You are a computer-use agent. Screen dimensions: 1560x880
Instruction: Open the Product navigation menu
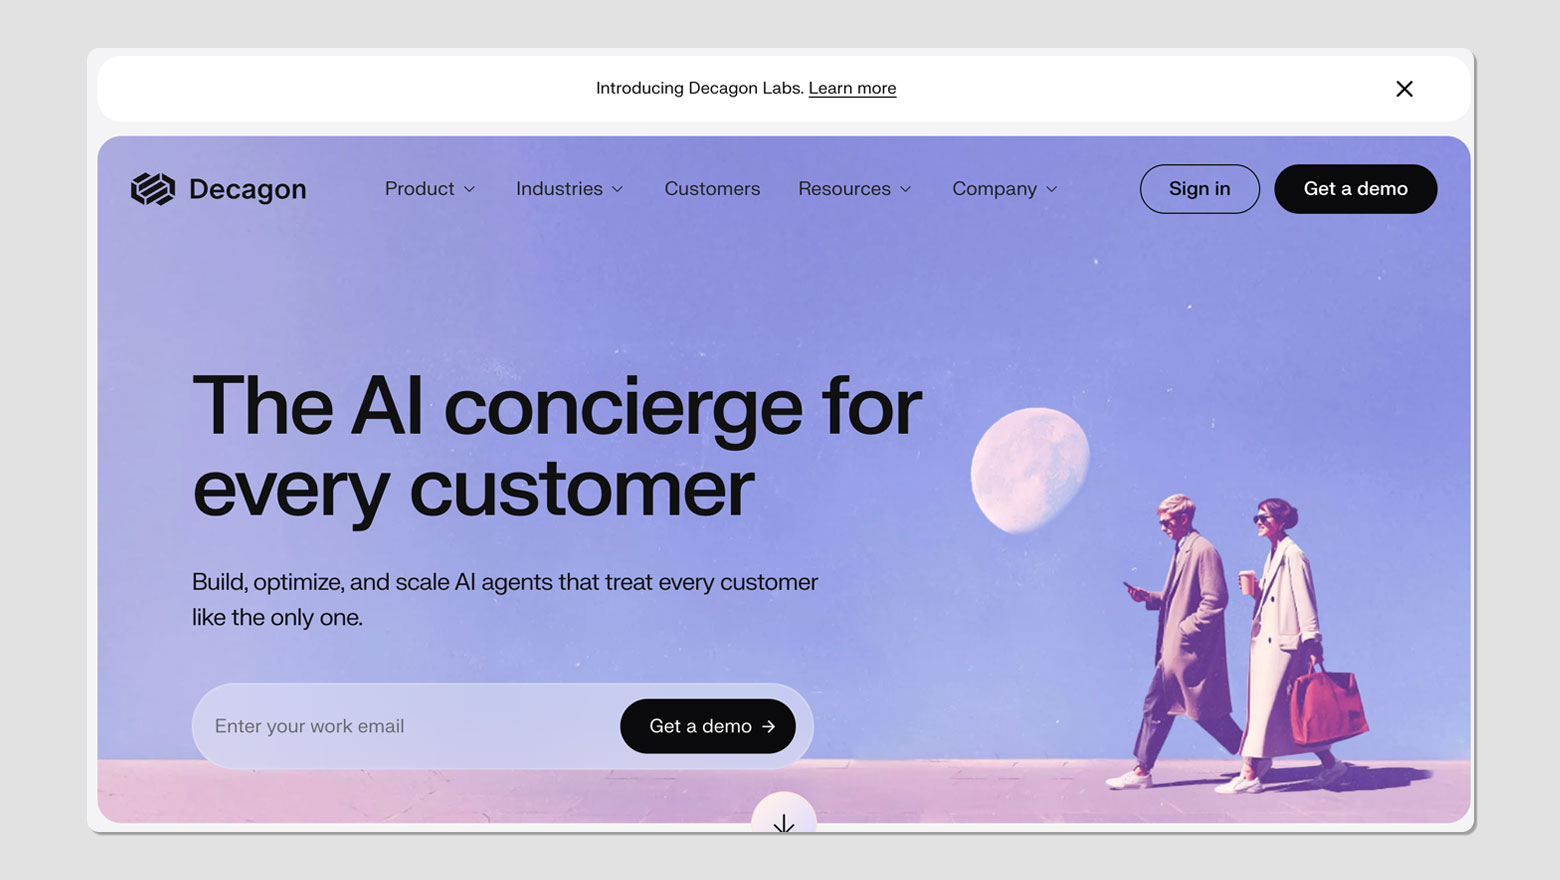click(x=430, y=189)
